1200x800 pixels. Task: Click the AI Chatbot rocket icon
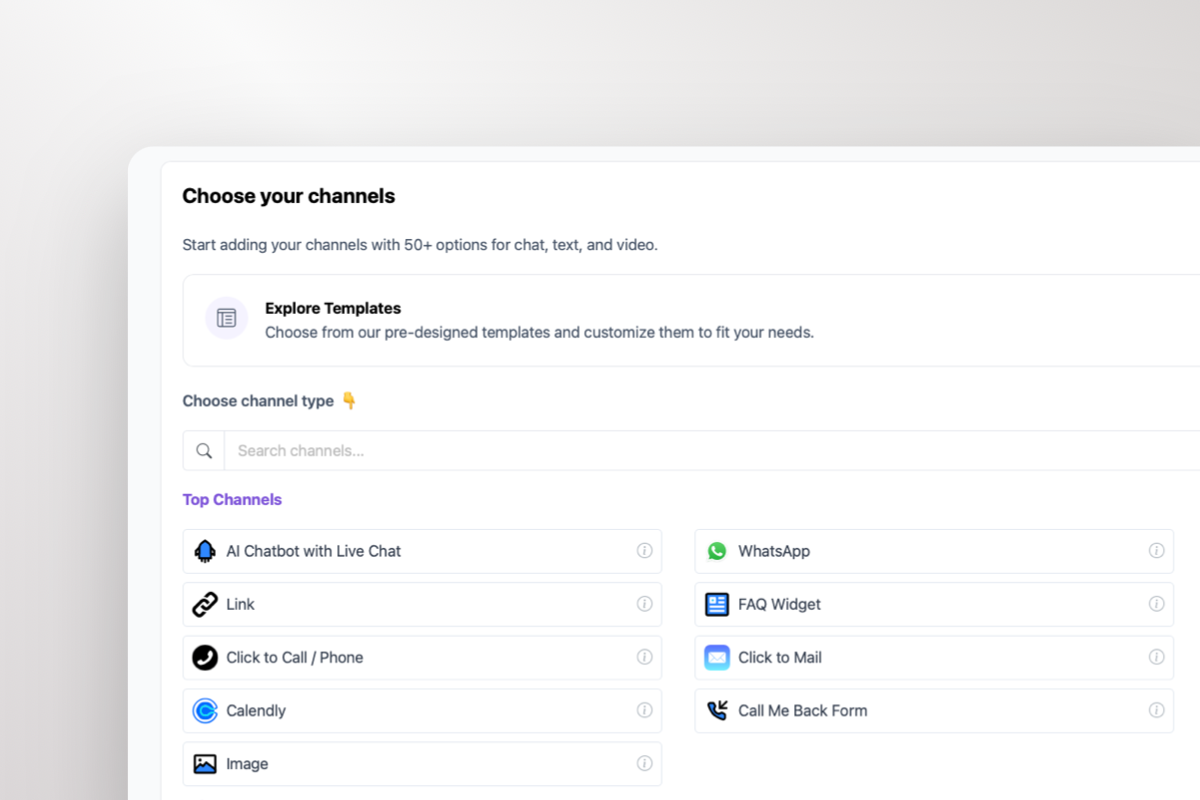205,551
